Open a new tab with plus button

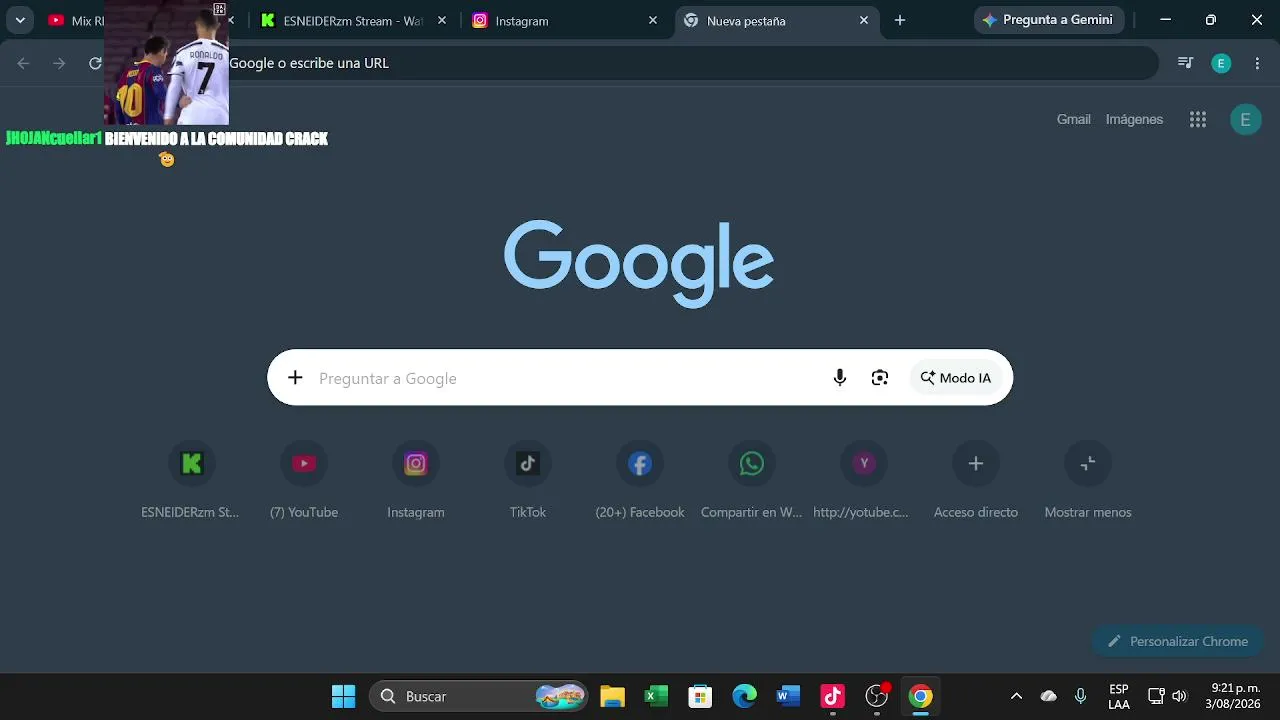(900, 20)
